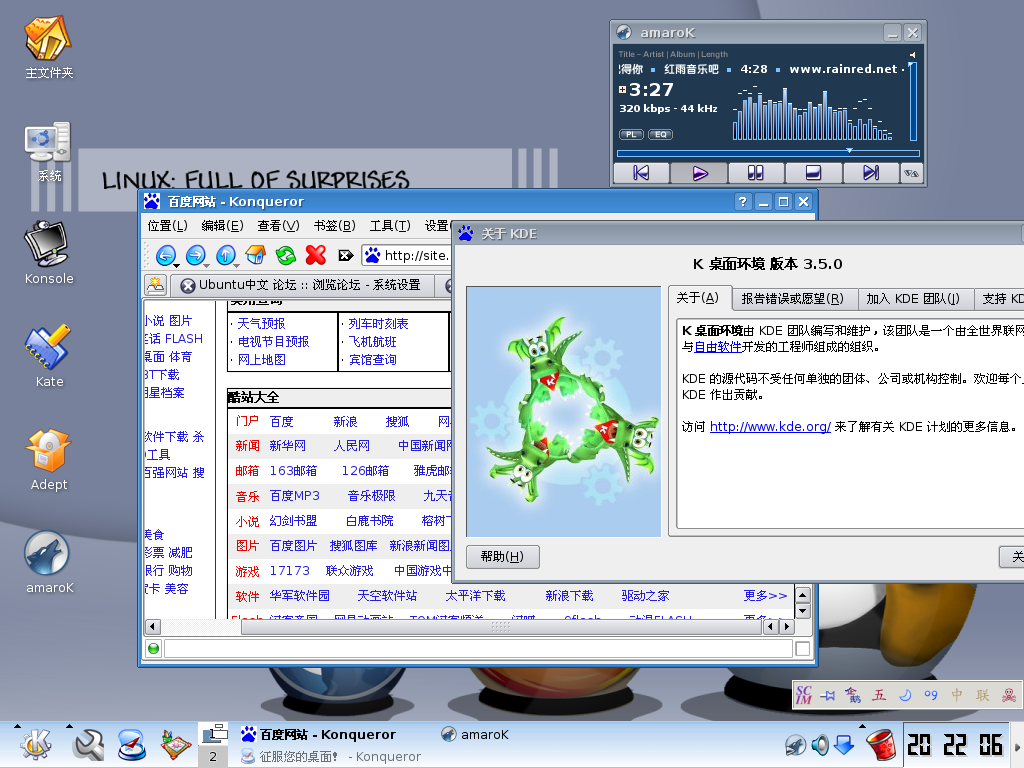
Task: Launch Kate editor from the desktop
Action: coord(47,347)
